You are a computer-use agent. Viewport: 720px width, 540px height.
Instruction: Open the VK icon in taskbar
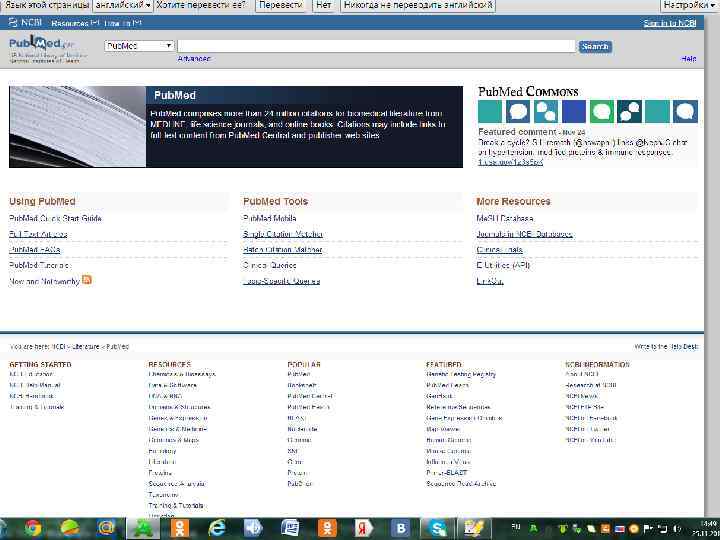401,528
